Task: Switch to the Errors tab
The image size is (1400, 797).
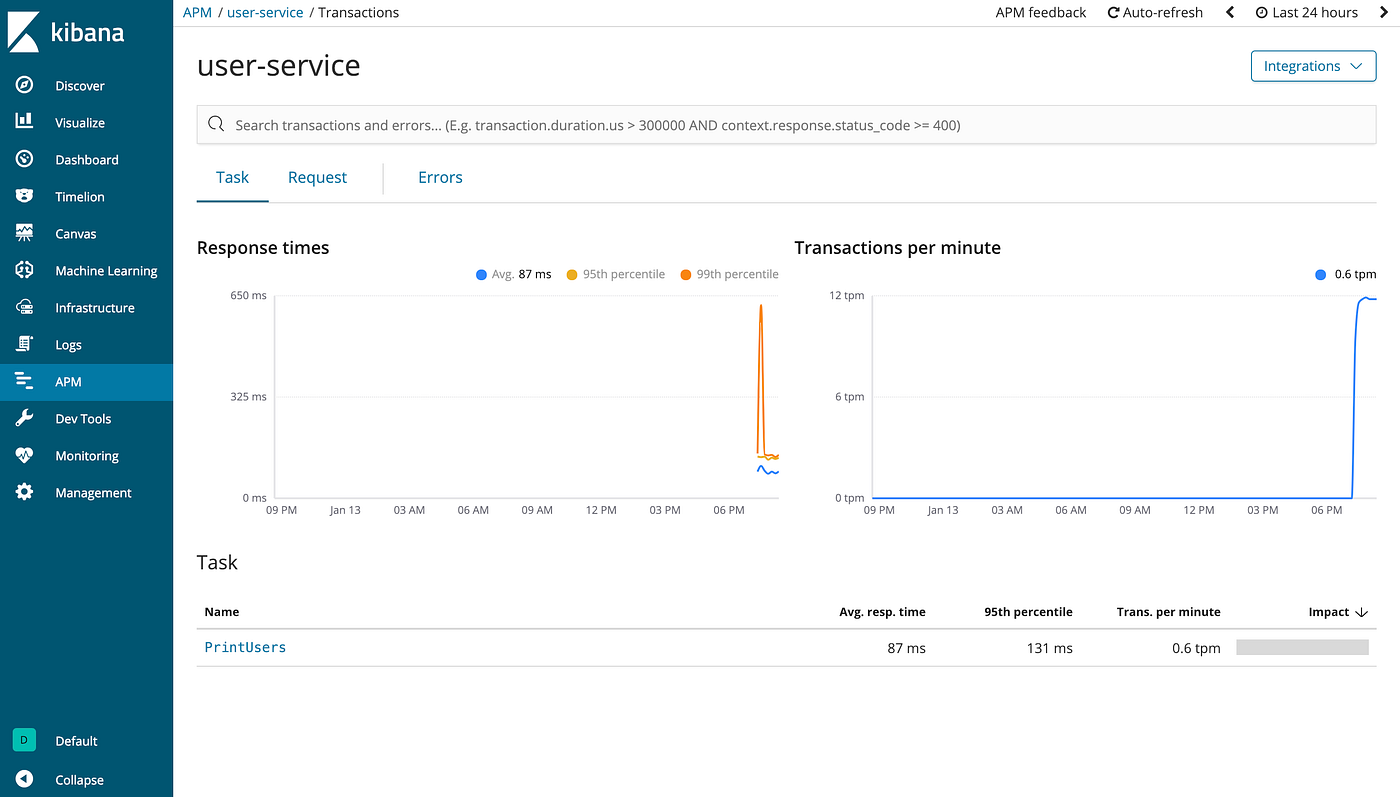Action: [440, 178]
